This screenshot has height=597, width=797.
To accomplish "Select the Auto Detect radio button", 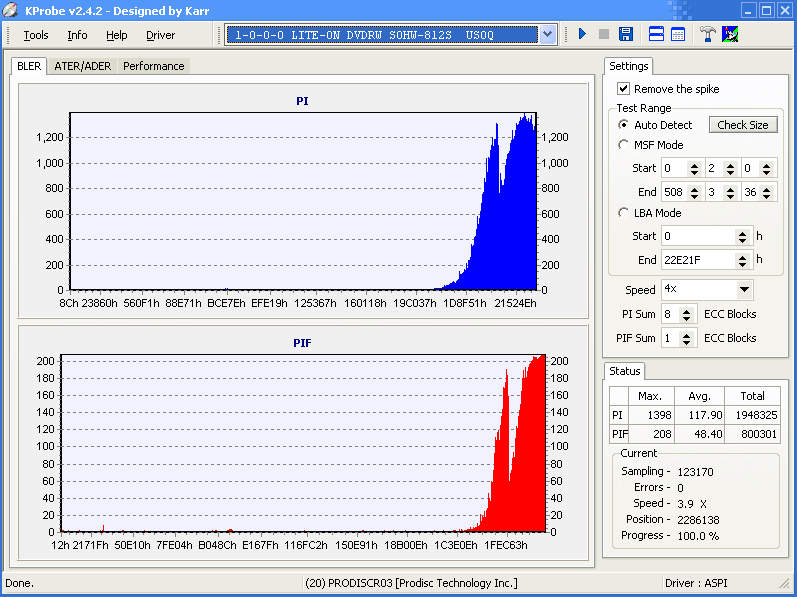I will pos(623,124).
